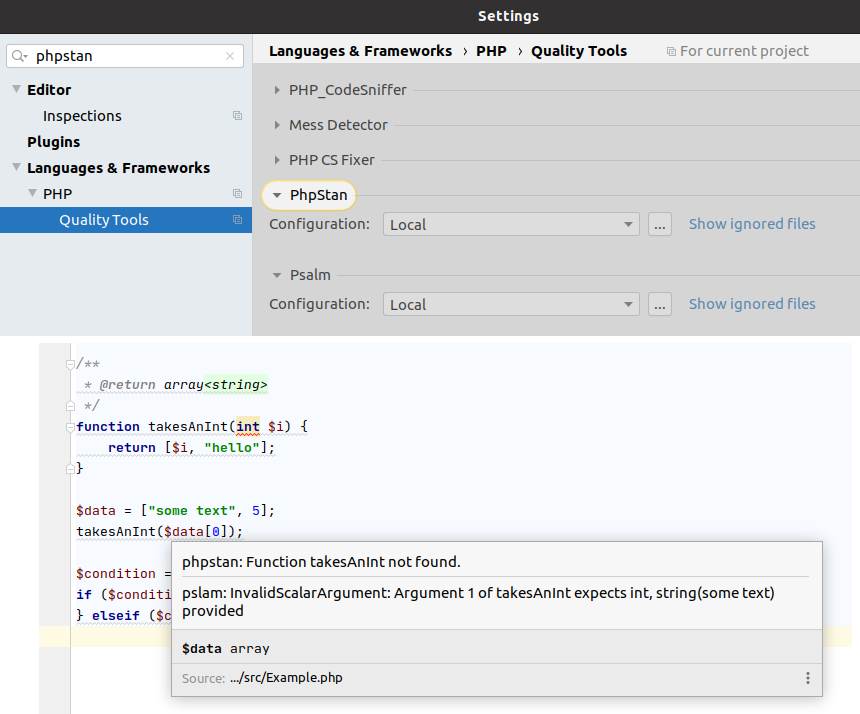
Task: Open the Plugins settings page
Action: click(54, 141)
